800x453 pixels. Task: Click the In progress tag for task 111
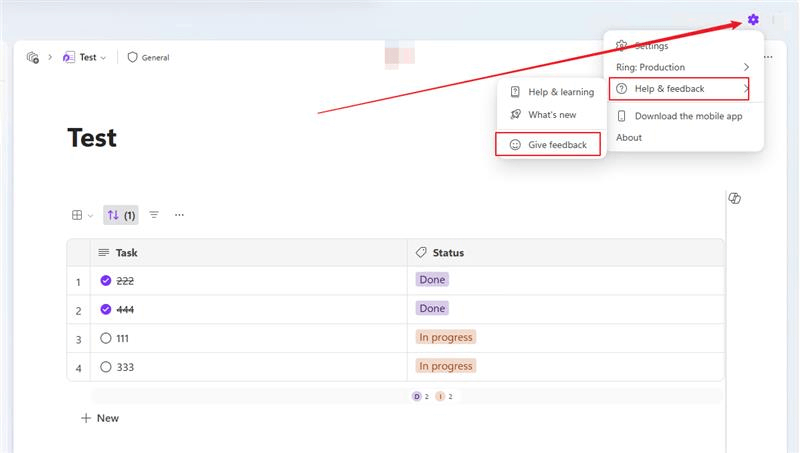coord(446,337)
